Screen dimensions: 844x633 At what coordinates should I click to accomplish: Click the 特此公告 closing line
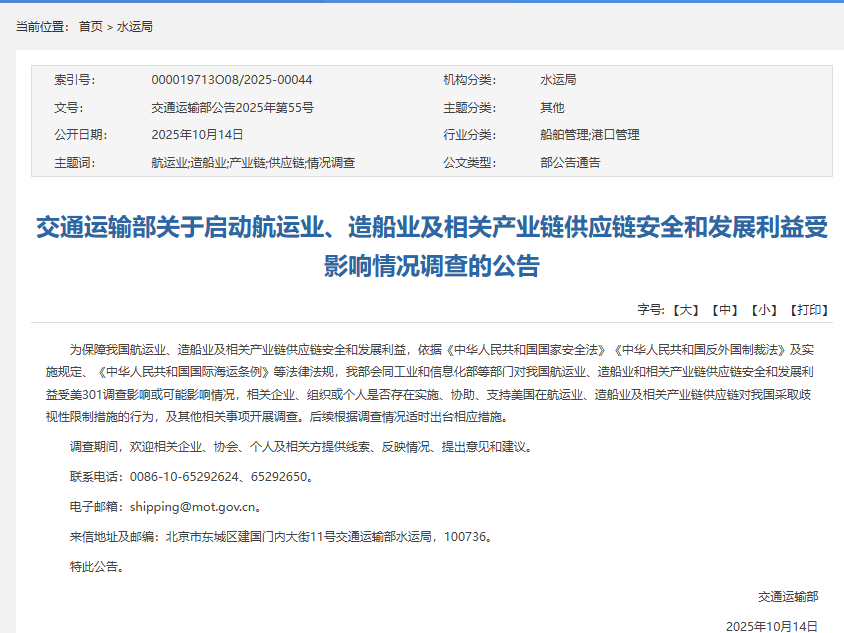point(97,566)
